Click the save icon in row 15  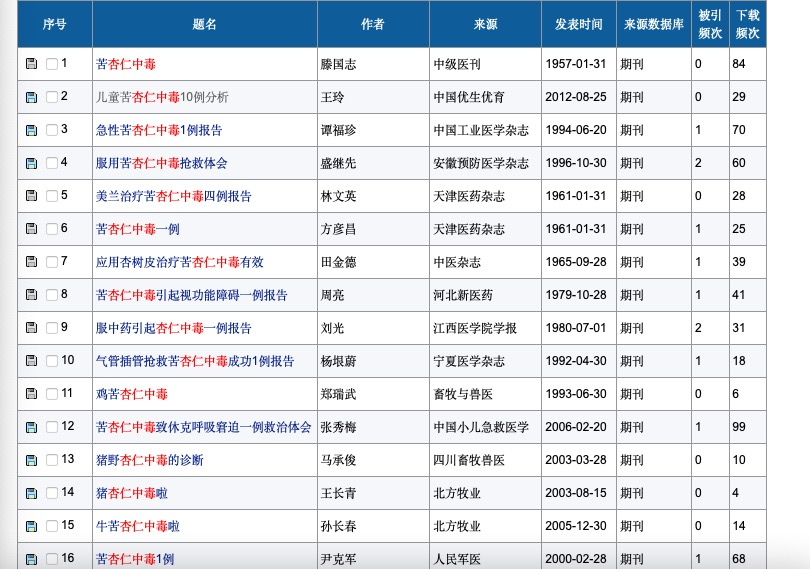pyautogui.click(x=32, y=526)
